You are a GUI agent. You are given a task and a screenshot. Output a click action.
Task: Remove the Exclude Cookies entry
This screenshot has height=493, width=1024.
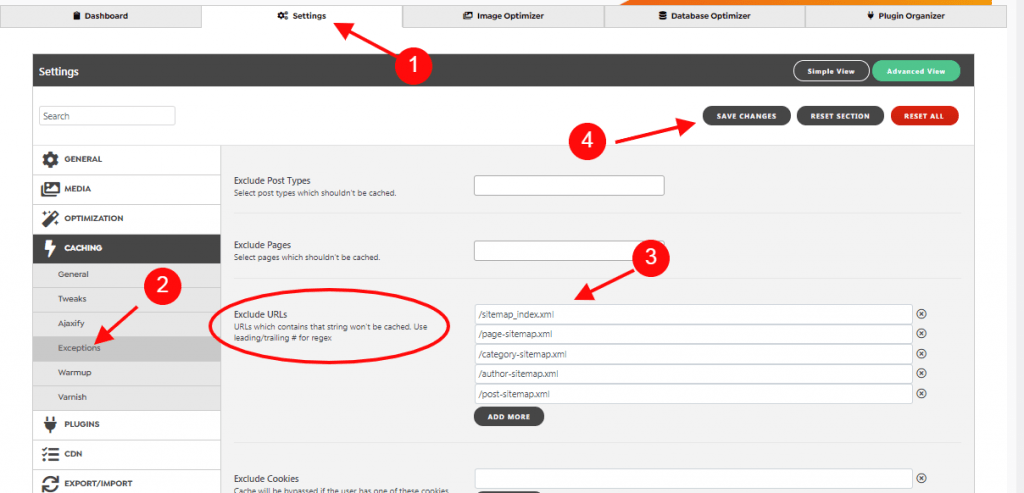921,477
